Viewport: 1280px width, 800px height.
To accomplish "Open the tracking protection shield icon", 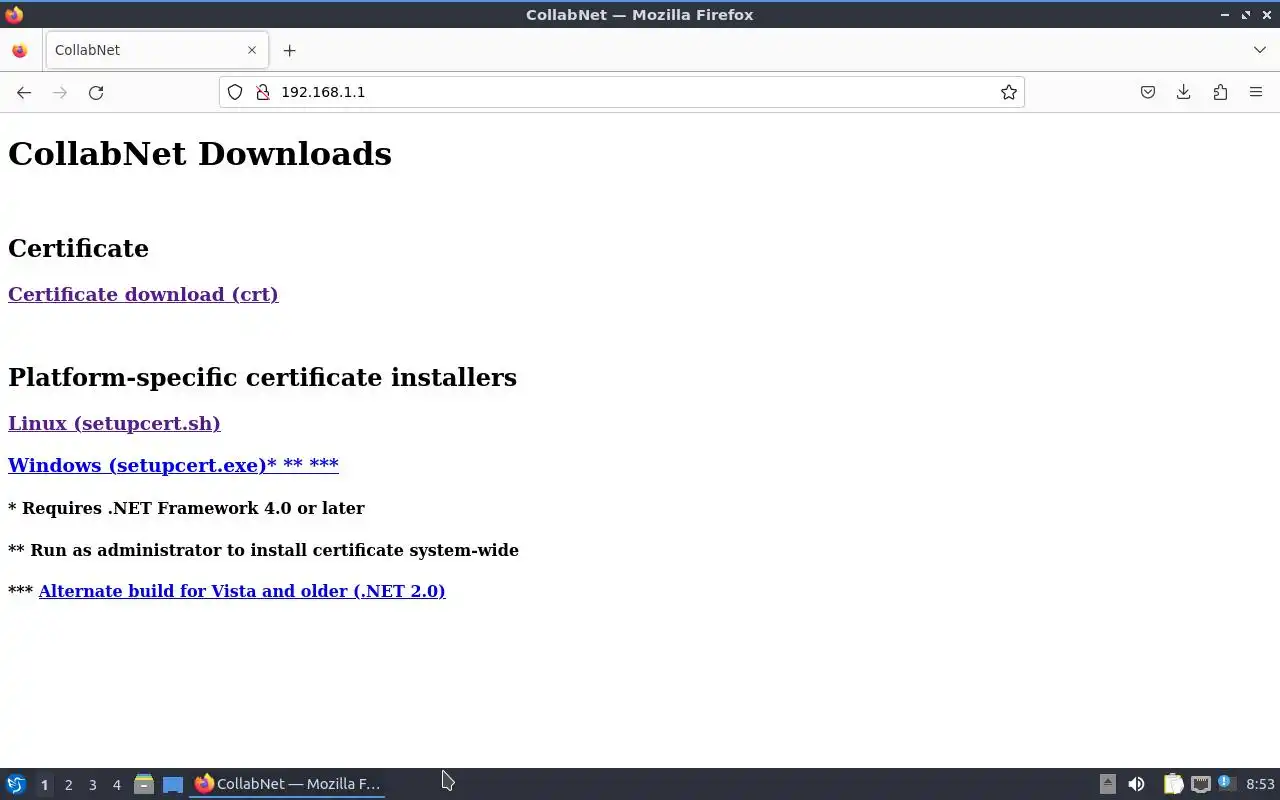I will [x=235, y=92].
